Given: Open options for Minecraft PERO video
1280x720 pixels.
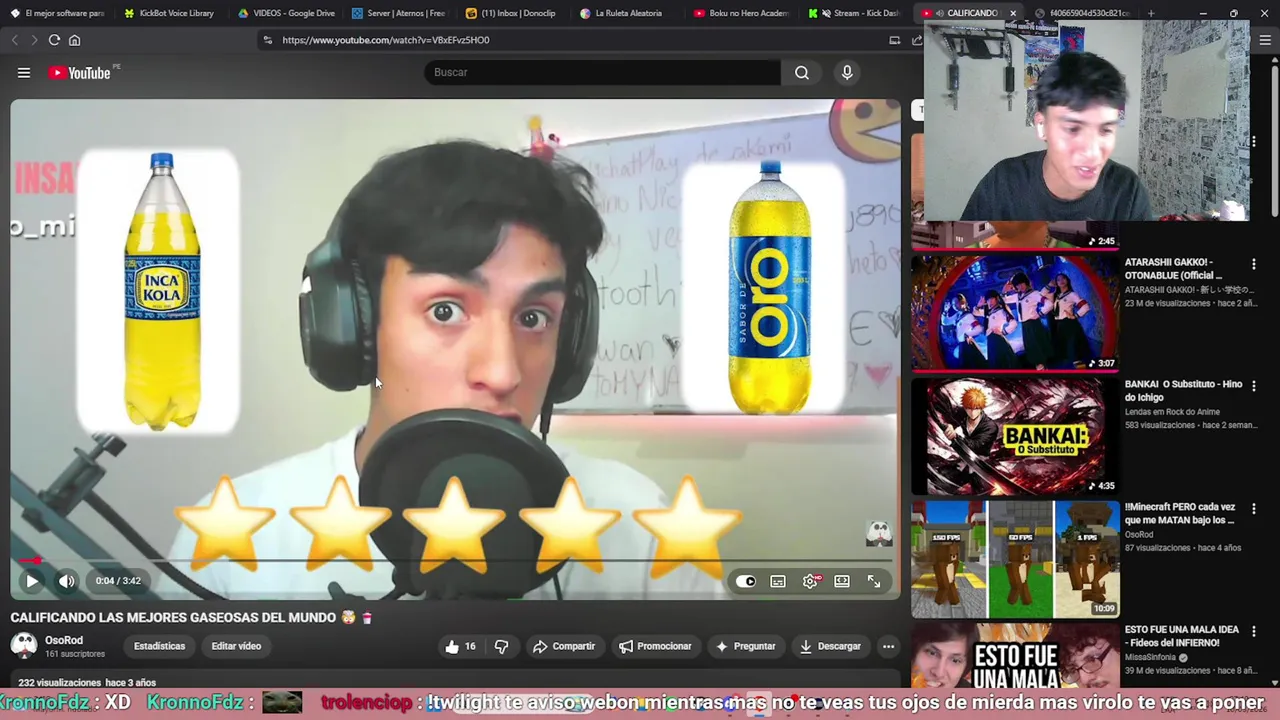Looking at the screenshot, I should pyautogui.click(x=1254, y=509).
